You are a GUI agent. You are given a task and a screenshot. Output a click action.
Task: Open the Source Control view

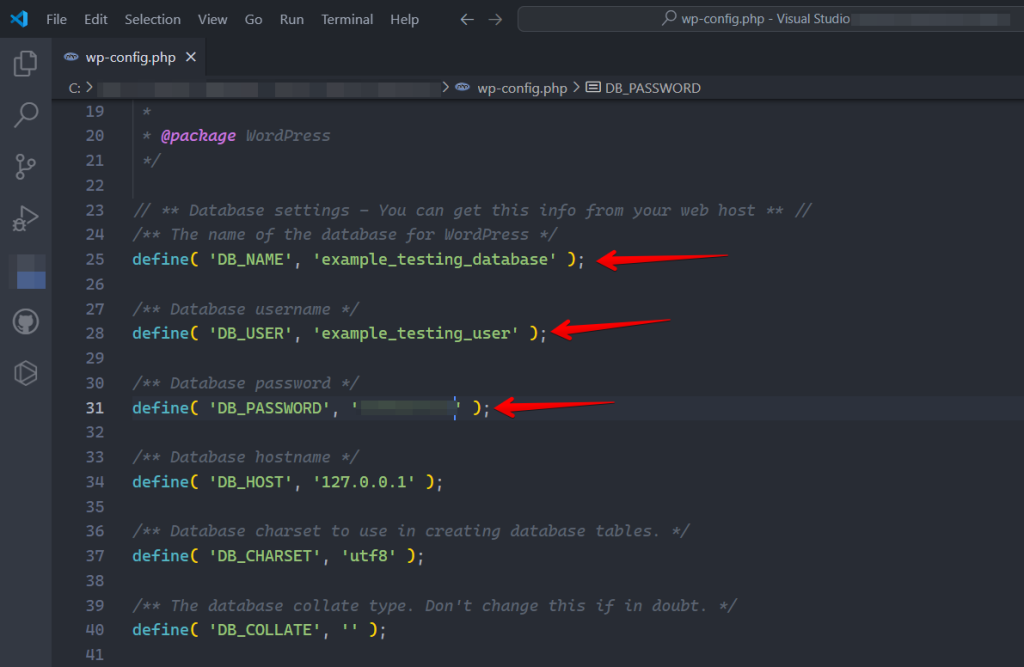point(25,166)
